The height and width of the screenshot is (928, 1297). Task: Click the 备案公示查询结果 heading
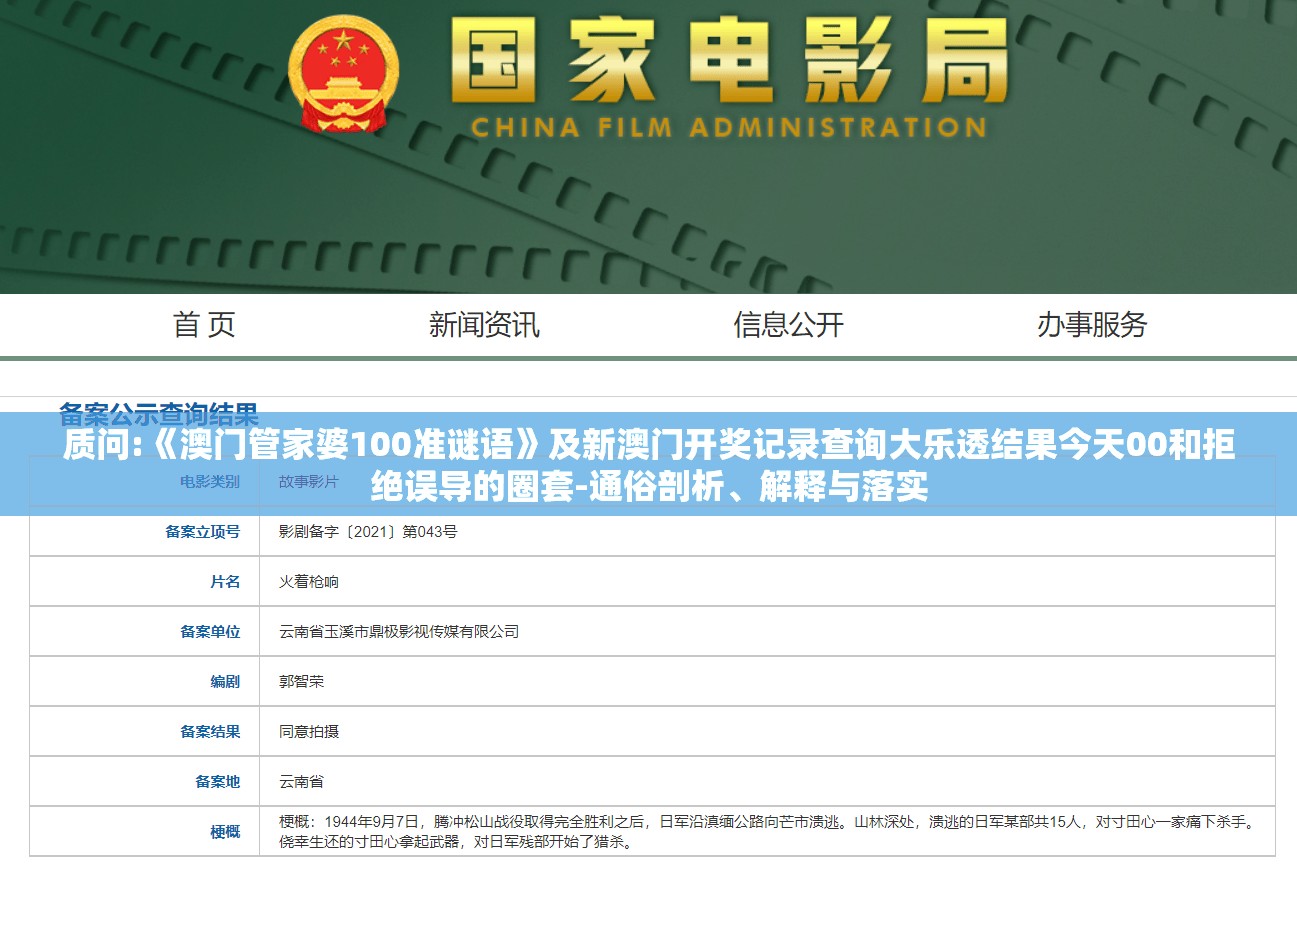click(159, 414)
